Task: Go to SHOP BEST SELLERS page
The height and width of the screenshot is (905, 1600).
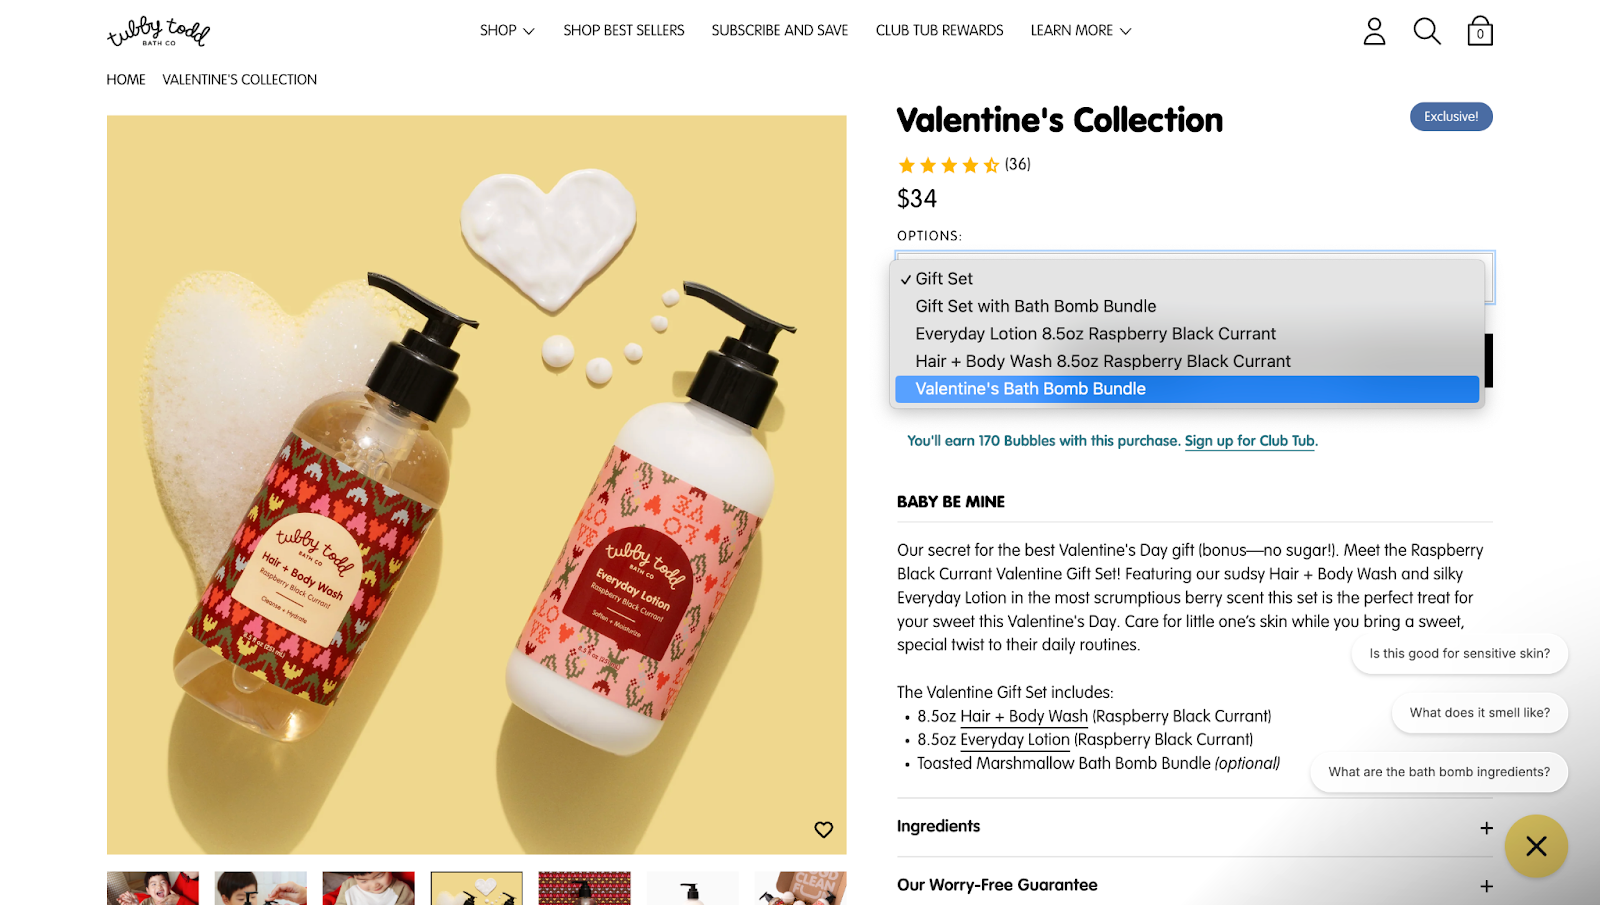Action: pos(624,31)
